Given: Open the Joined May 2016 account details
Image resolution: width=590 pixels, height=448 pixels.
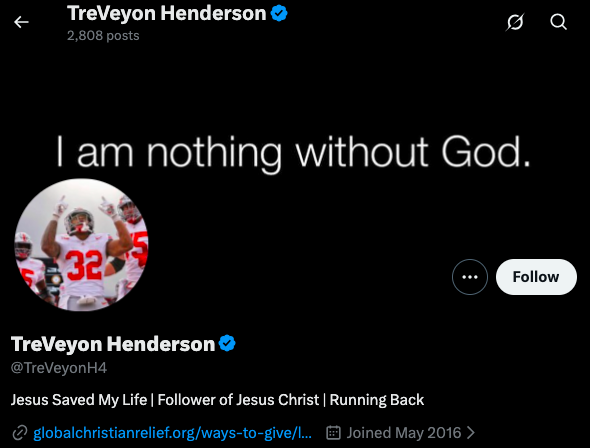Looking at the screenshot, I should (x=404, y=433).
